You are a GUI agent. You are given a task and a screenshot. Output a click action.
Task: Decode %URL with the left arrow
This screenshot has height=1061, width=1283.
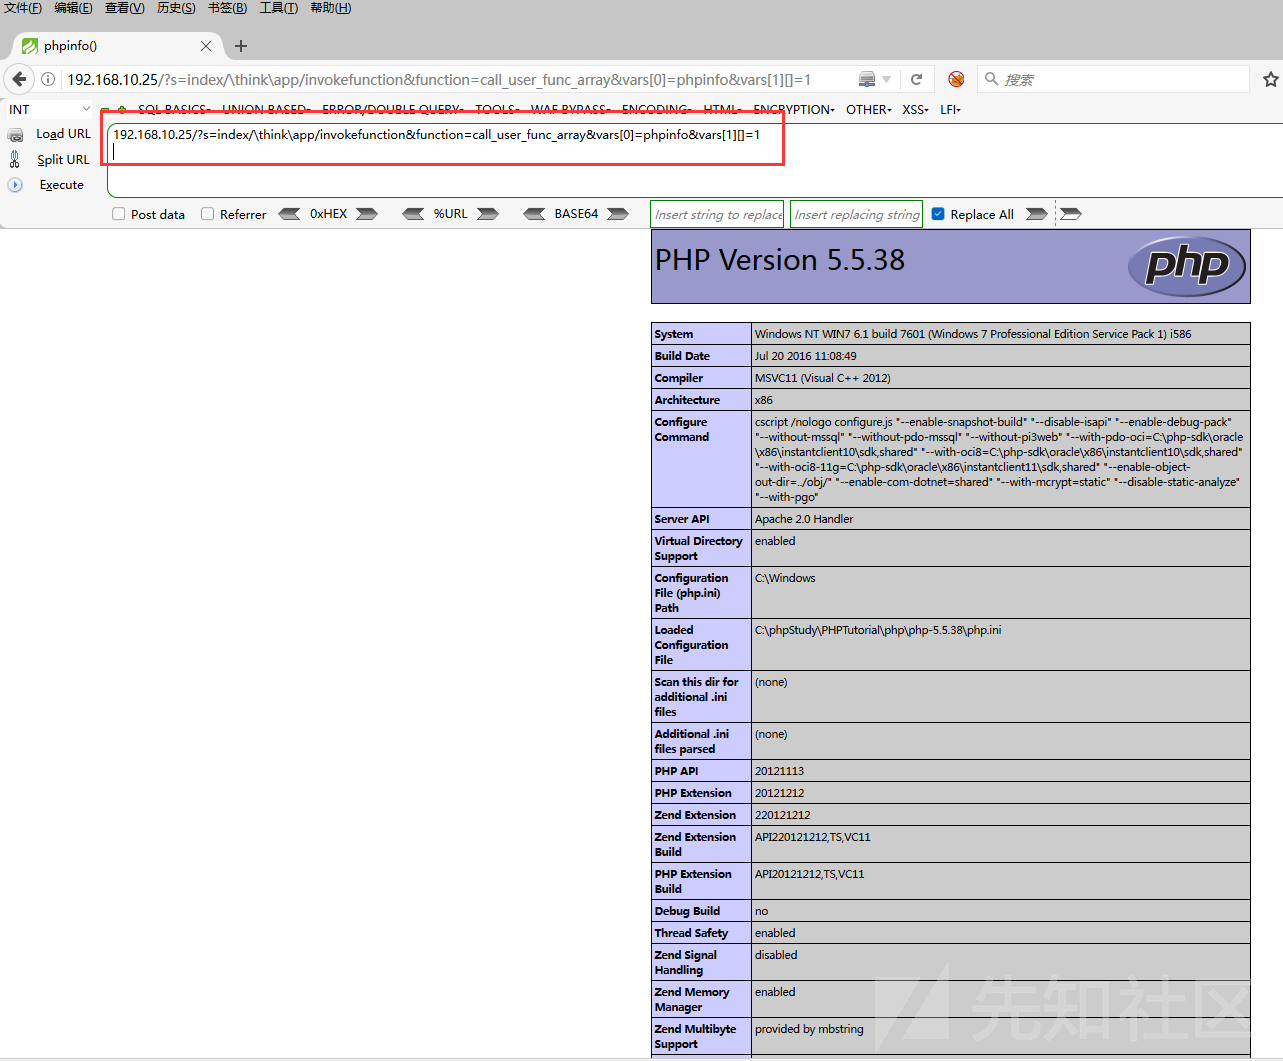coord(413,214)
